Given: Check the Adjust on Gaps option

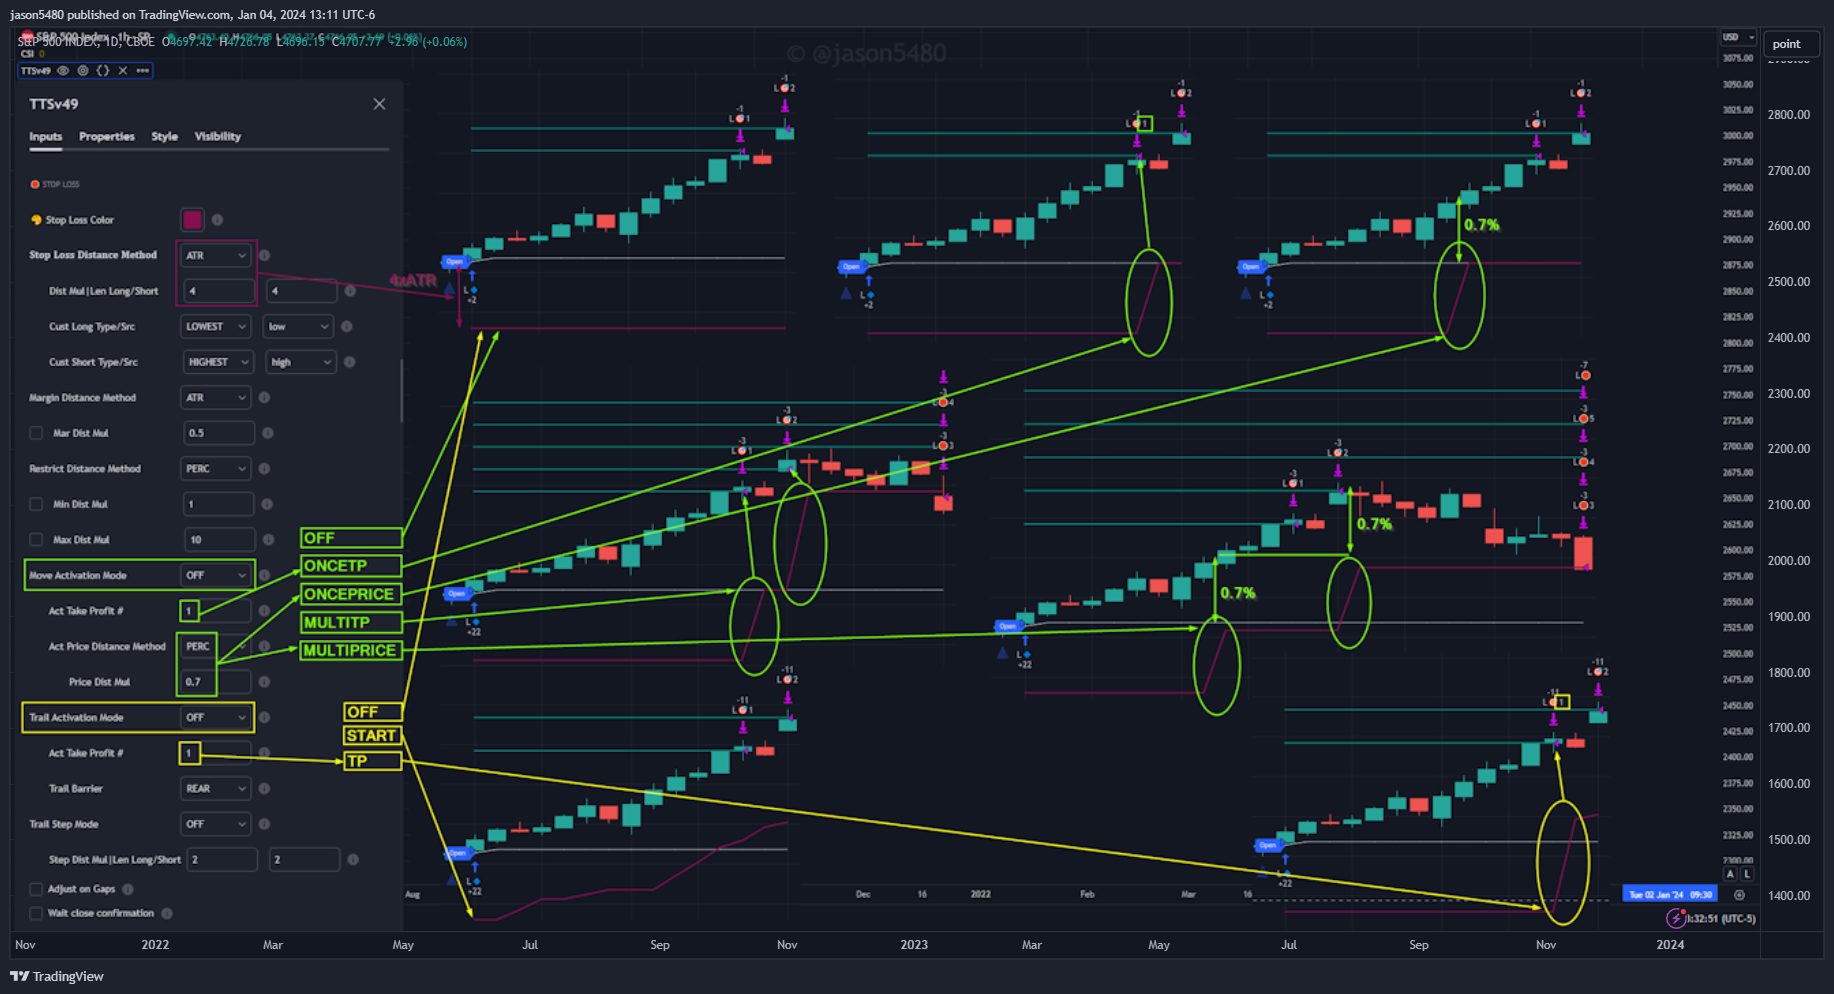Looking at the screenshot, I should pos(36,889).
